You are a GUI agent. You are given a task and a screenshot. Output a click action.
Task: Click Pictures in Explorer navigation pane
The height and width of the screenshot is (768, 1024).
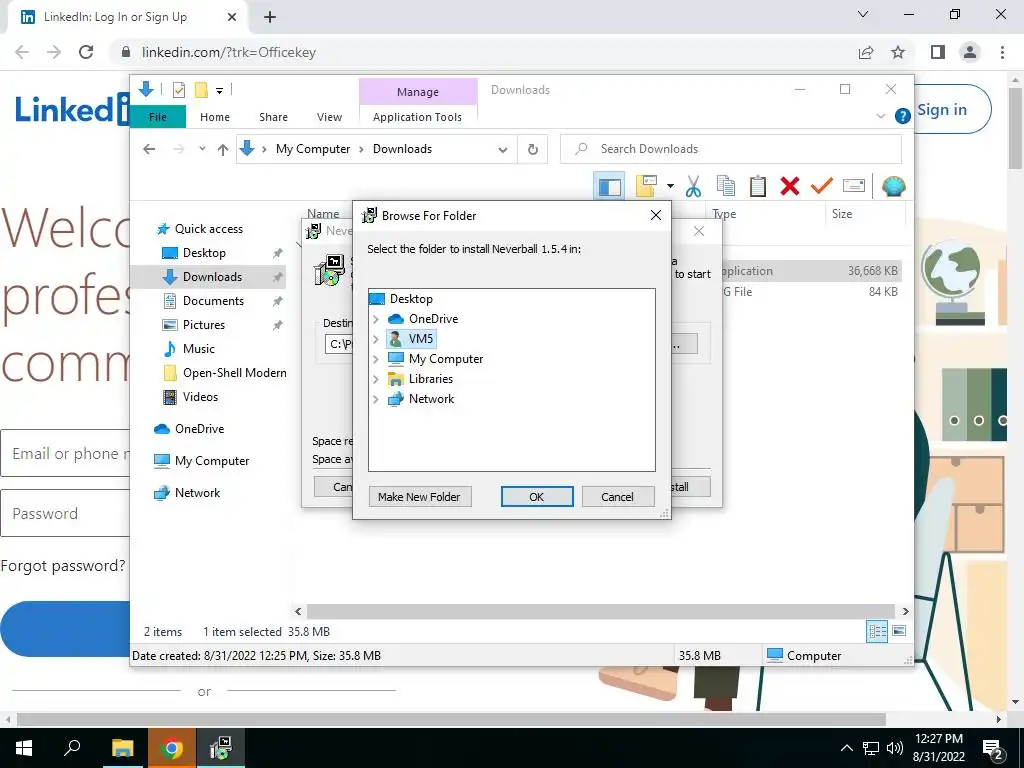(203, 325)
